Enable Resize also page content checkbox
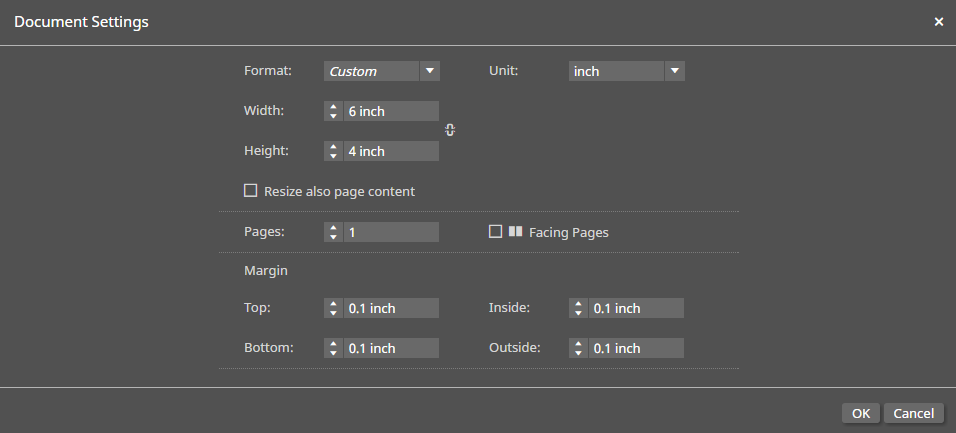 pyautogui.click(x=251, y=191)
